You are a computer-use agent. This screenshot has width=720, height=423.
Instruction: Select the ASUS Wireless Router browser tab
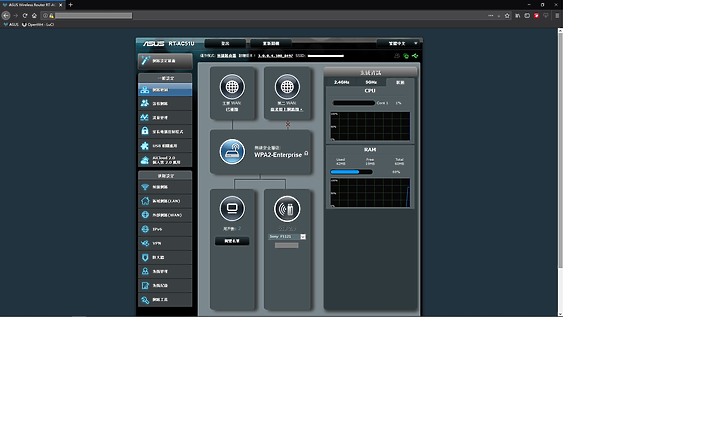point(32,5)
